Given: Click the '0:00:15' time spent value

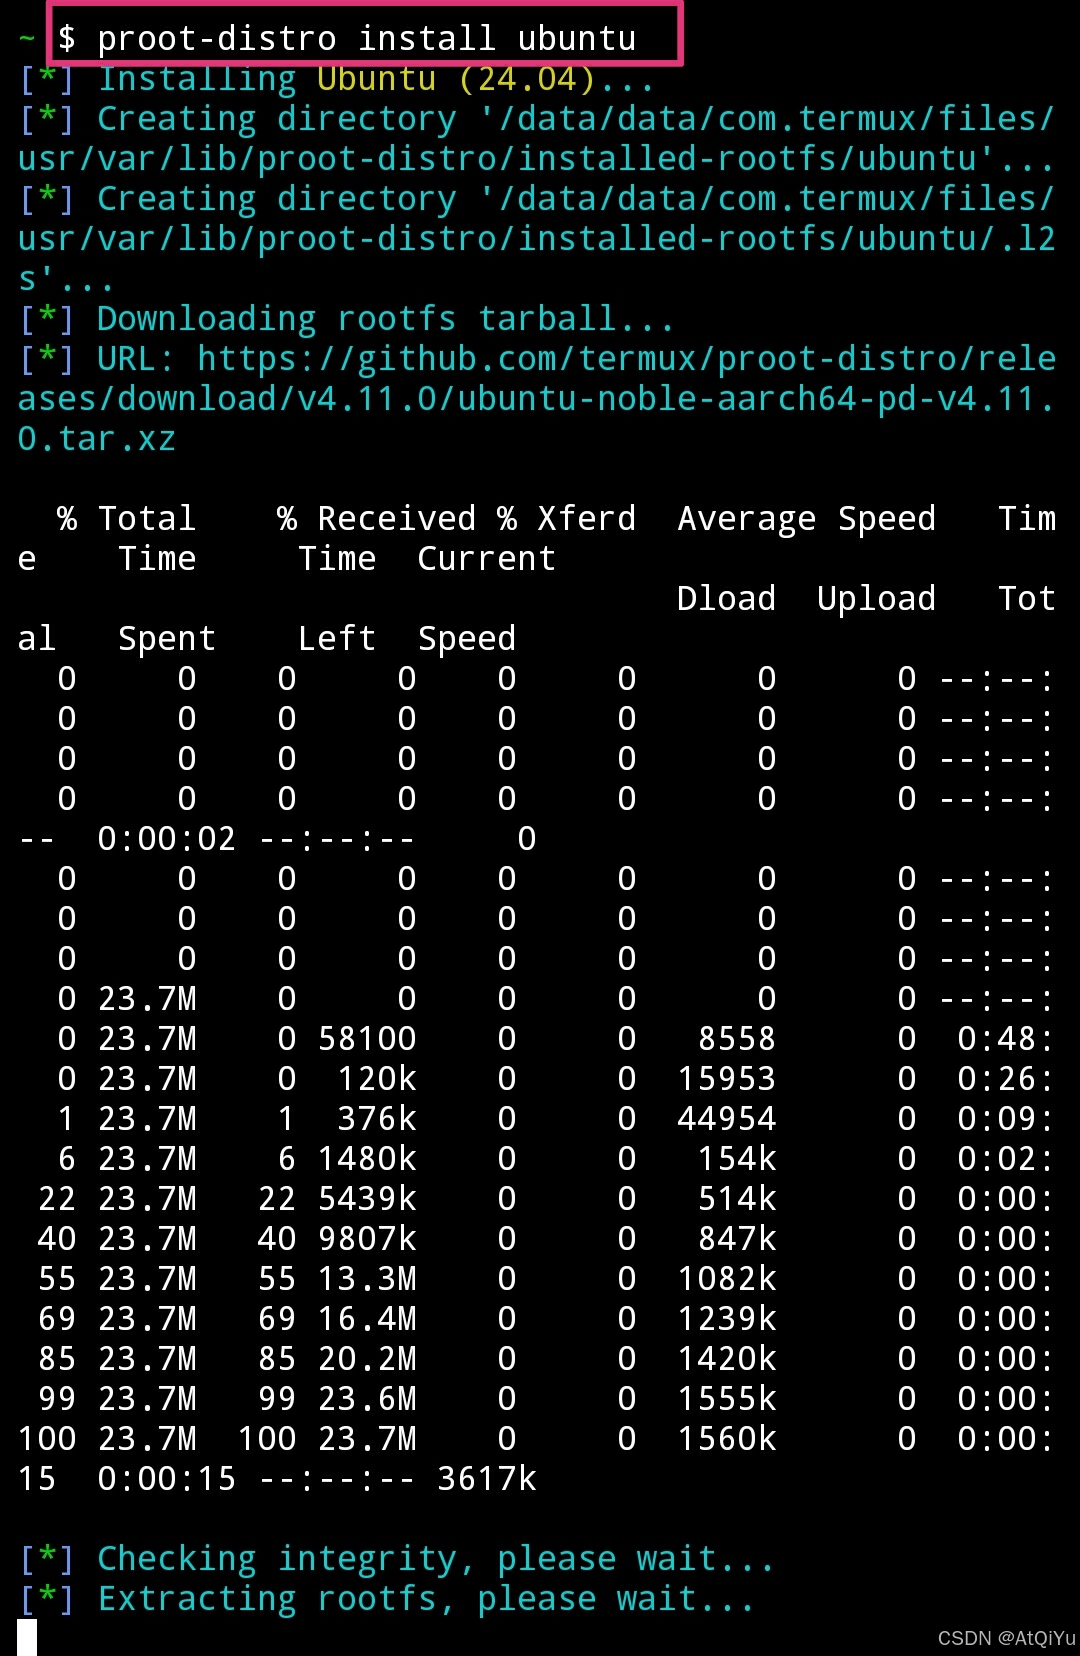Looking at the screenshot, I should [167, 1478].
